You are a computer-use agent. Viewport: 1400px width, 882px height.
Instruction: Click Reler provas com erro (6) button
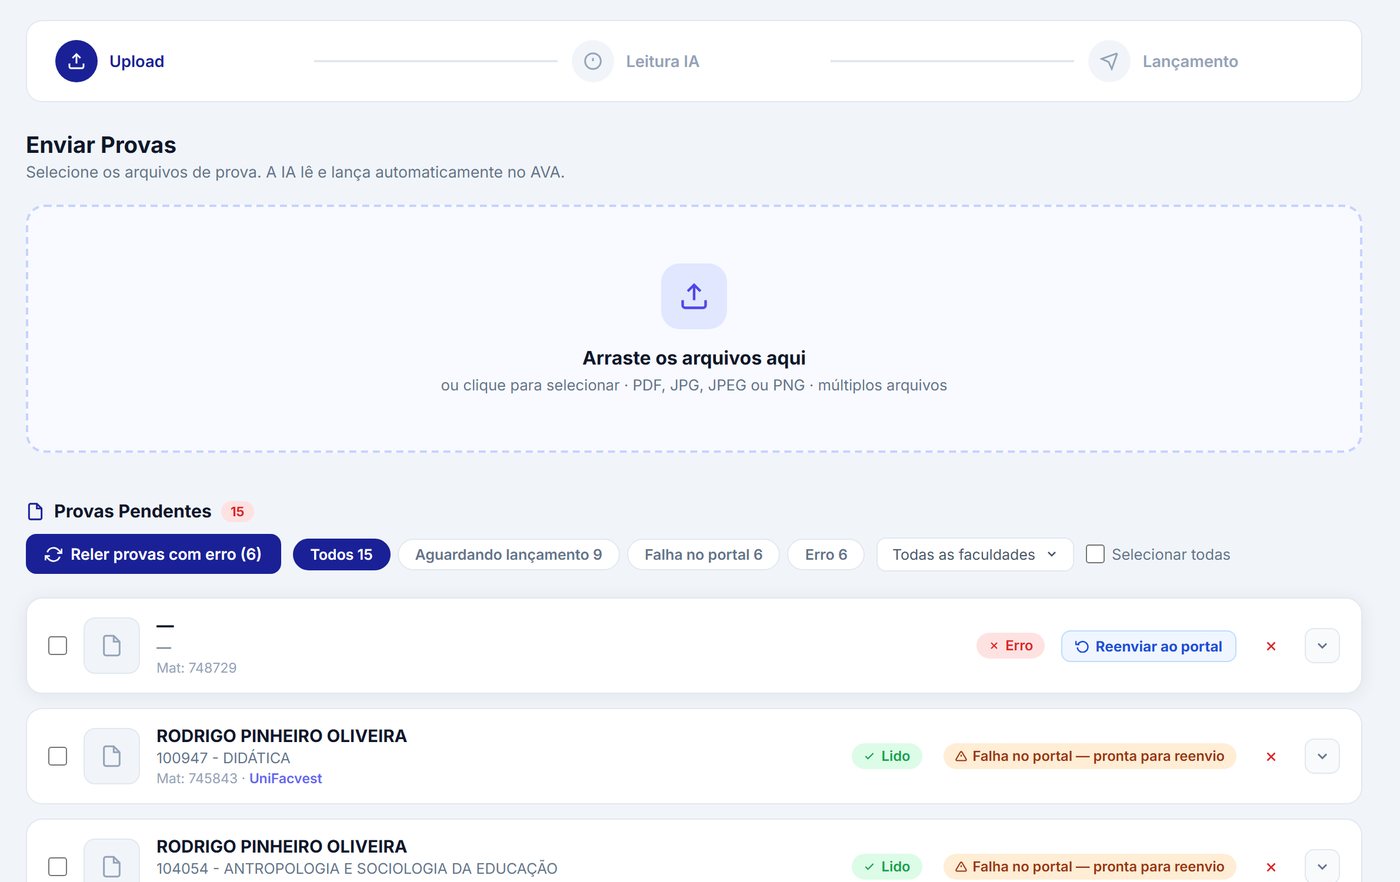(153, 554)
